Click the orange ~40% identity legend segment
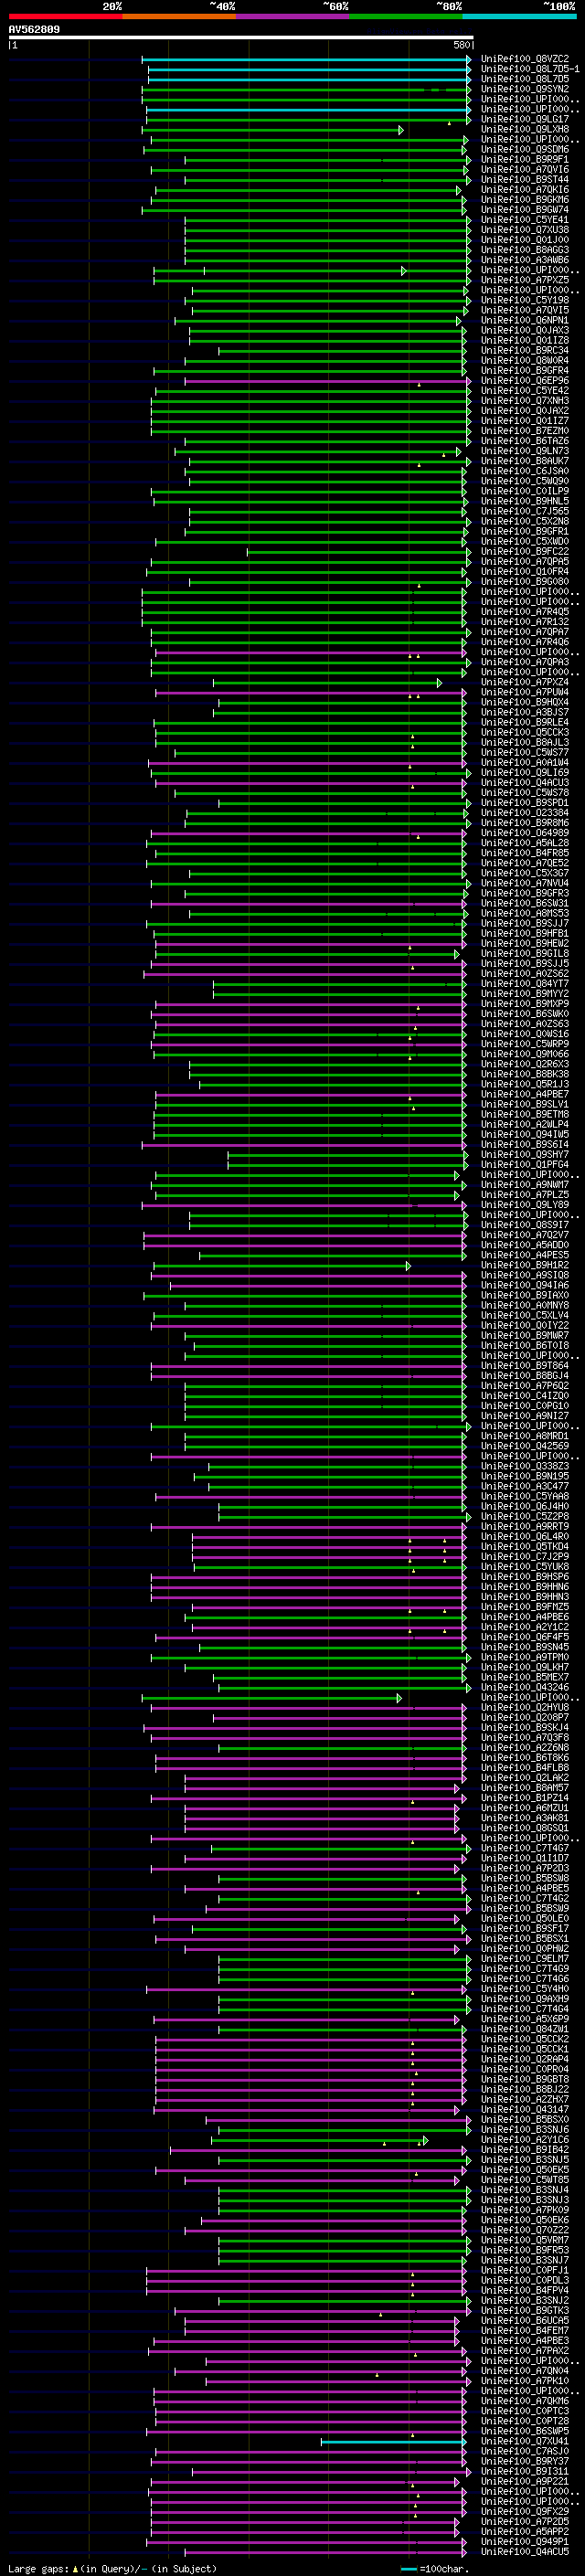 (180, 17)
